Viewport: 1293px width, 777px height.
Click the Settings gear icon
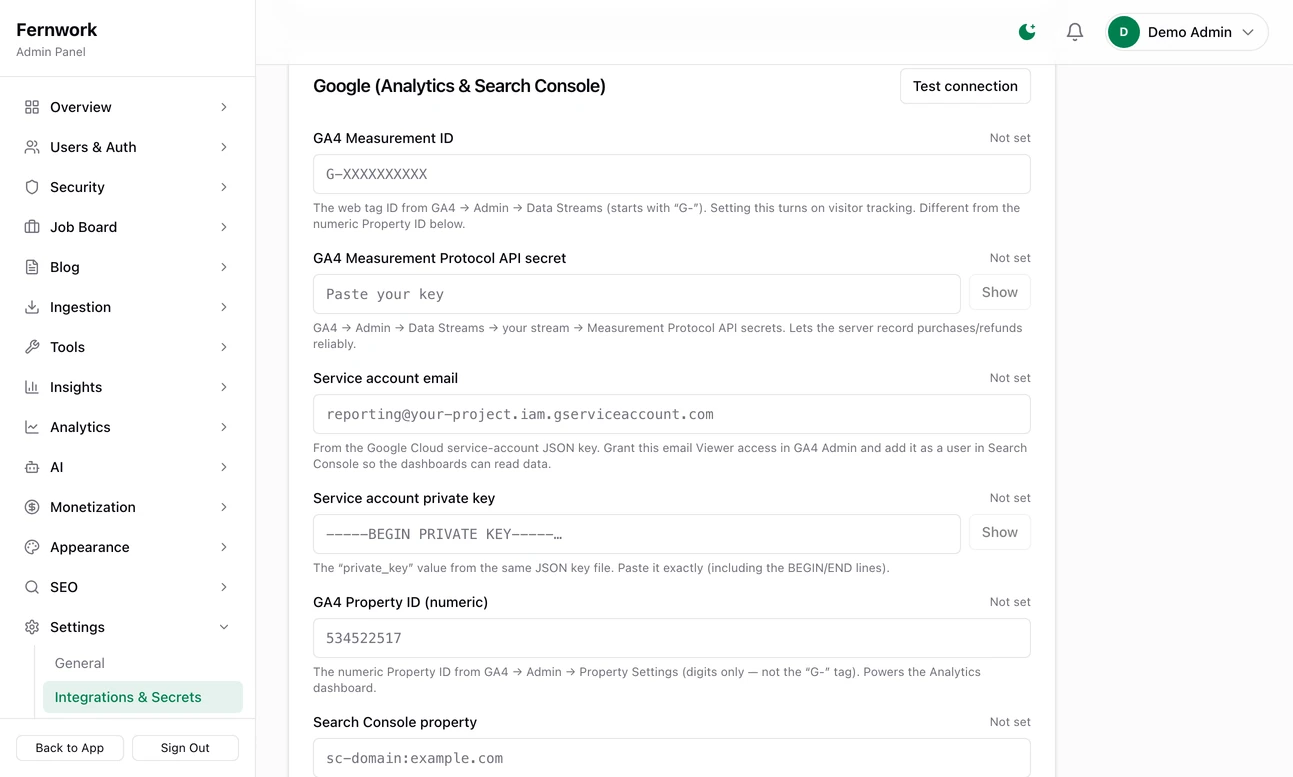pyautogui.click(x=32, y=627)
